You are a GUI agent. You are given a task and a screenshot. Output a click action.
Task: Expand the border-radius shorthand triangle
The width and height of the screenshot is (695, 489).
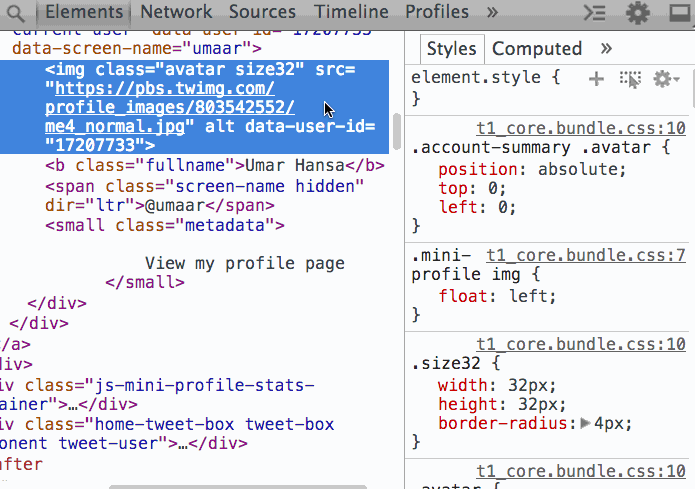[x=585, y=423]
